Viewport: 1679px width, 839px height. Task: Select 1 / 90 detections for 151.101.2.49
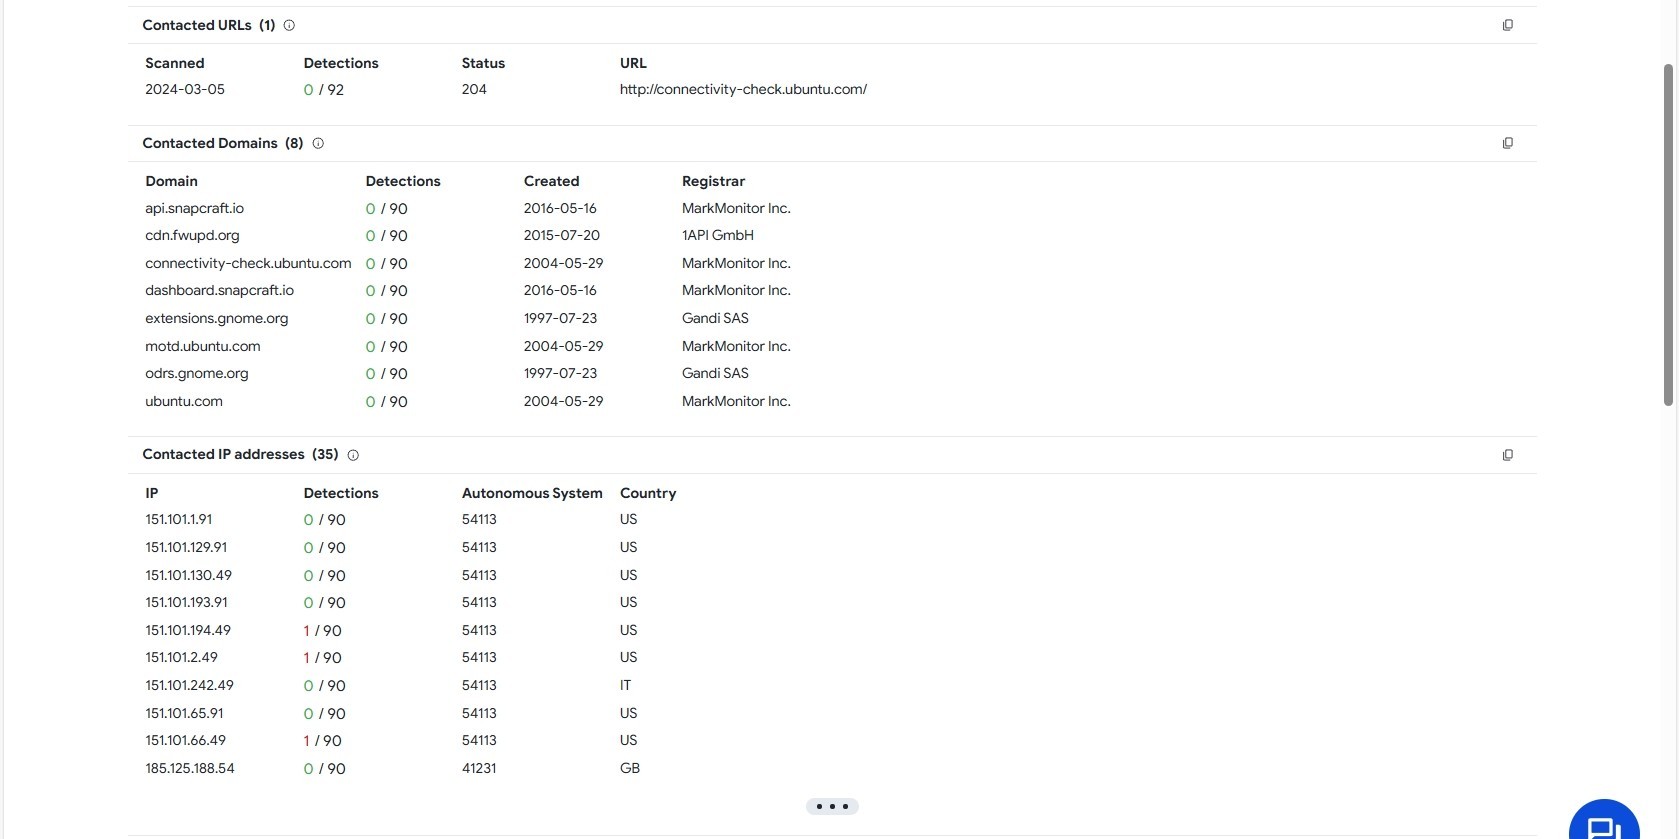coord(323,657)
